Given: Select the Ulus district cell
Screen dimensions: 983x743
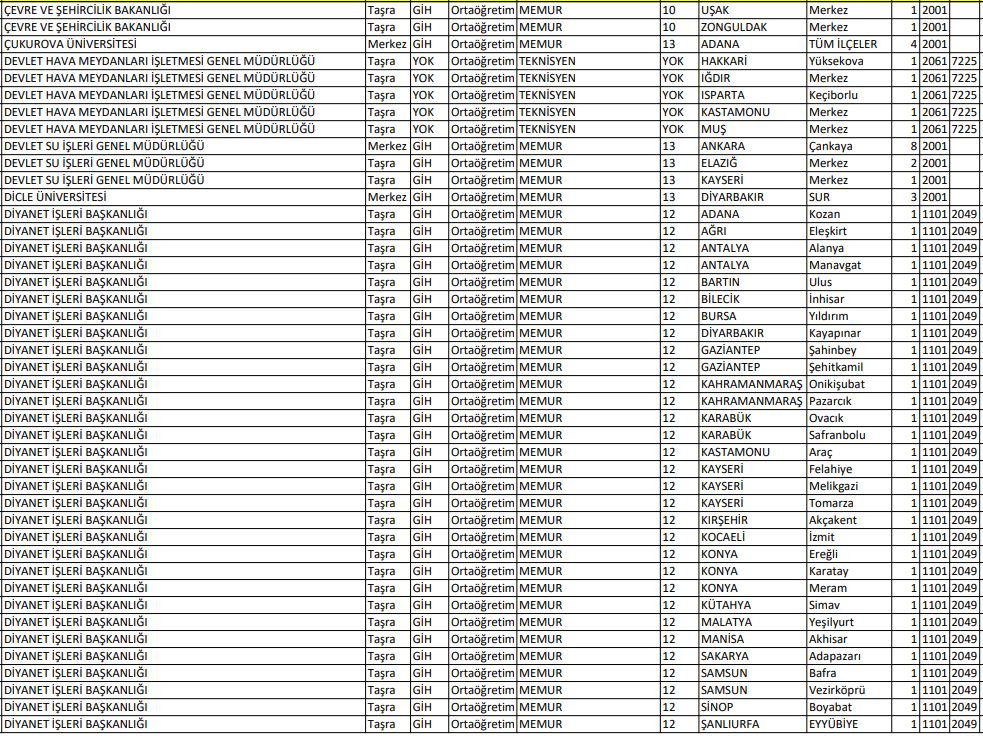Looking at the screenshot, I should click(x=849, y=282).
